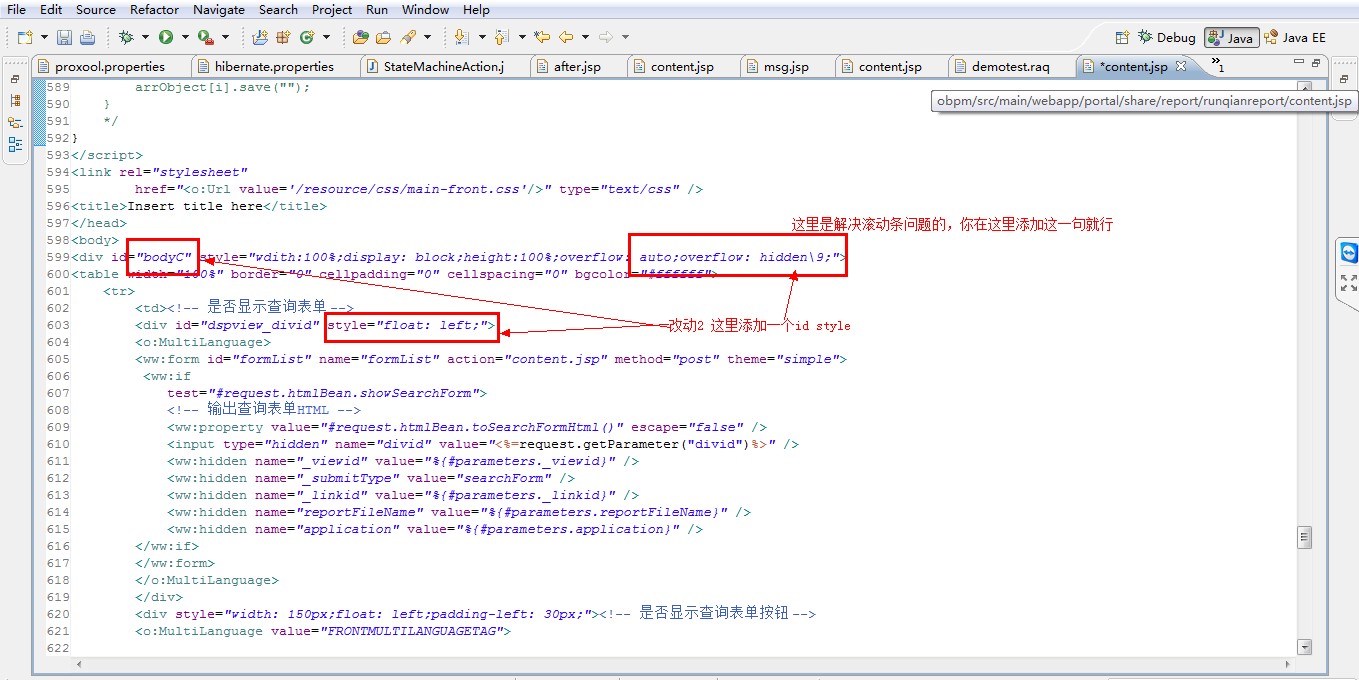Switch to msg.jsp tab
The image size is (1359, 680).
pos(785,66)
